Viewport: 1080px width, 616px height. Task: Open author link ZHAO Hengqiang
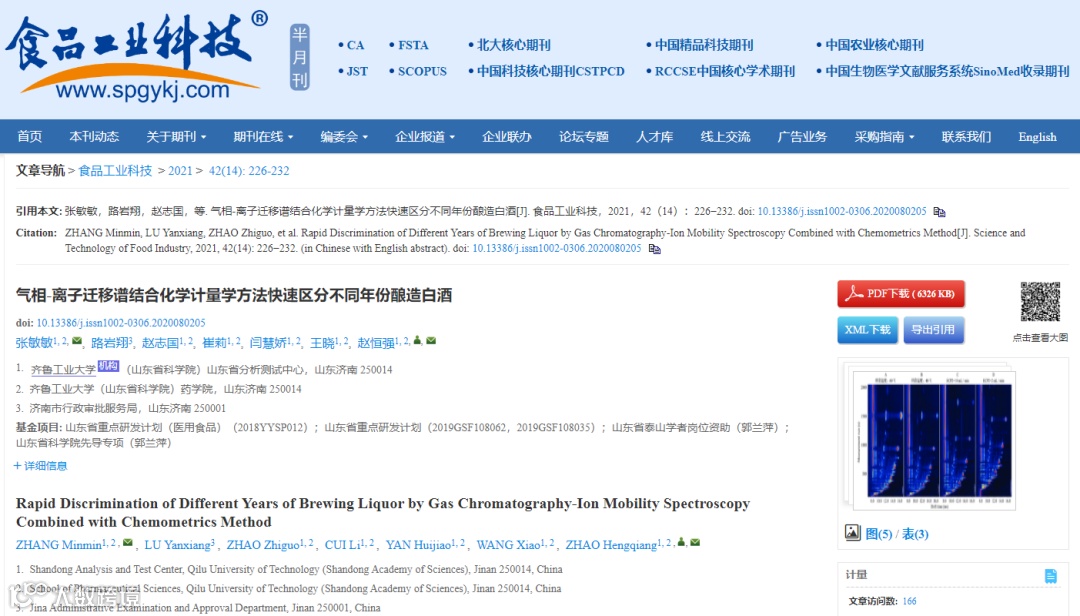[611, 545]
